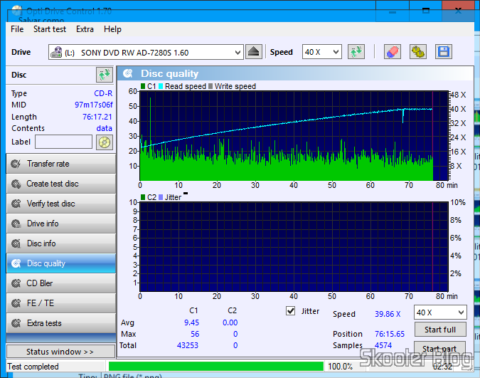The height and width of the screenshot is (378, 480).
Task: Open Create test disc section
Action: pos(61,184)
